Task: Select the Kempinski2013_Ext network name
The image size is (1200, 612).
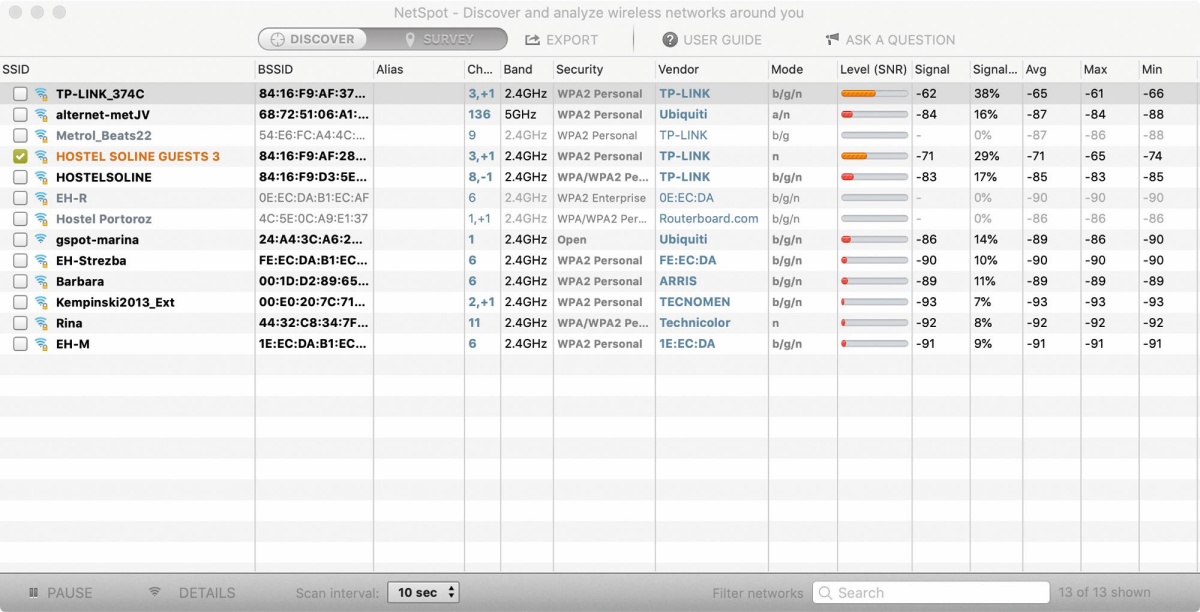Action: point(115,302)
